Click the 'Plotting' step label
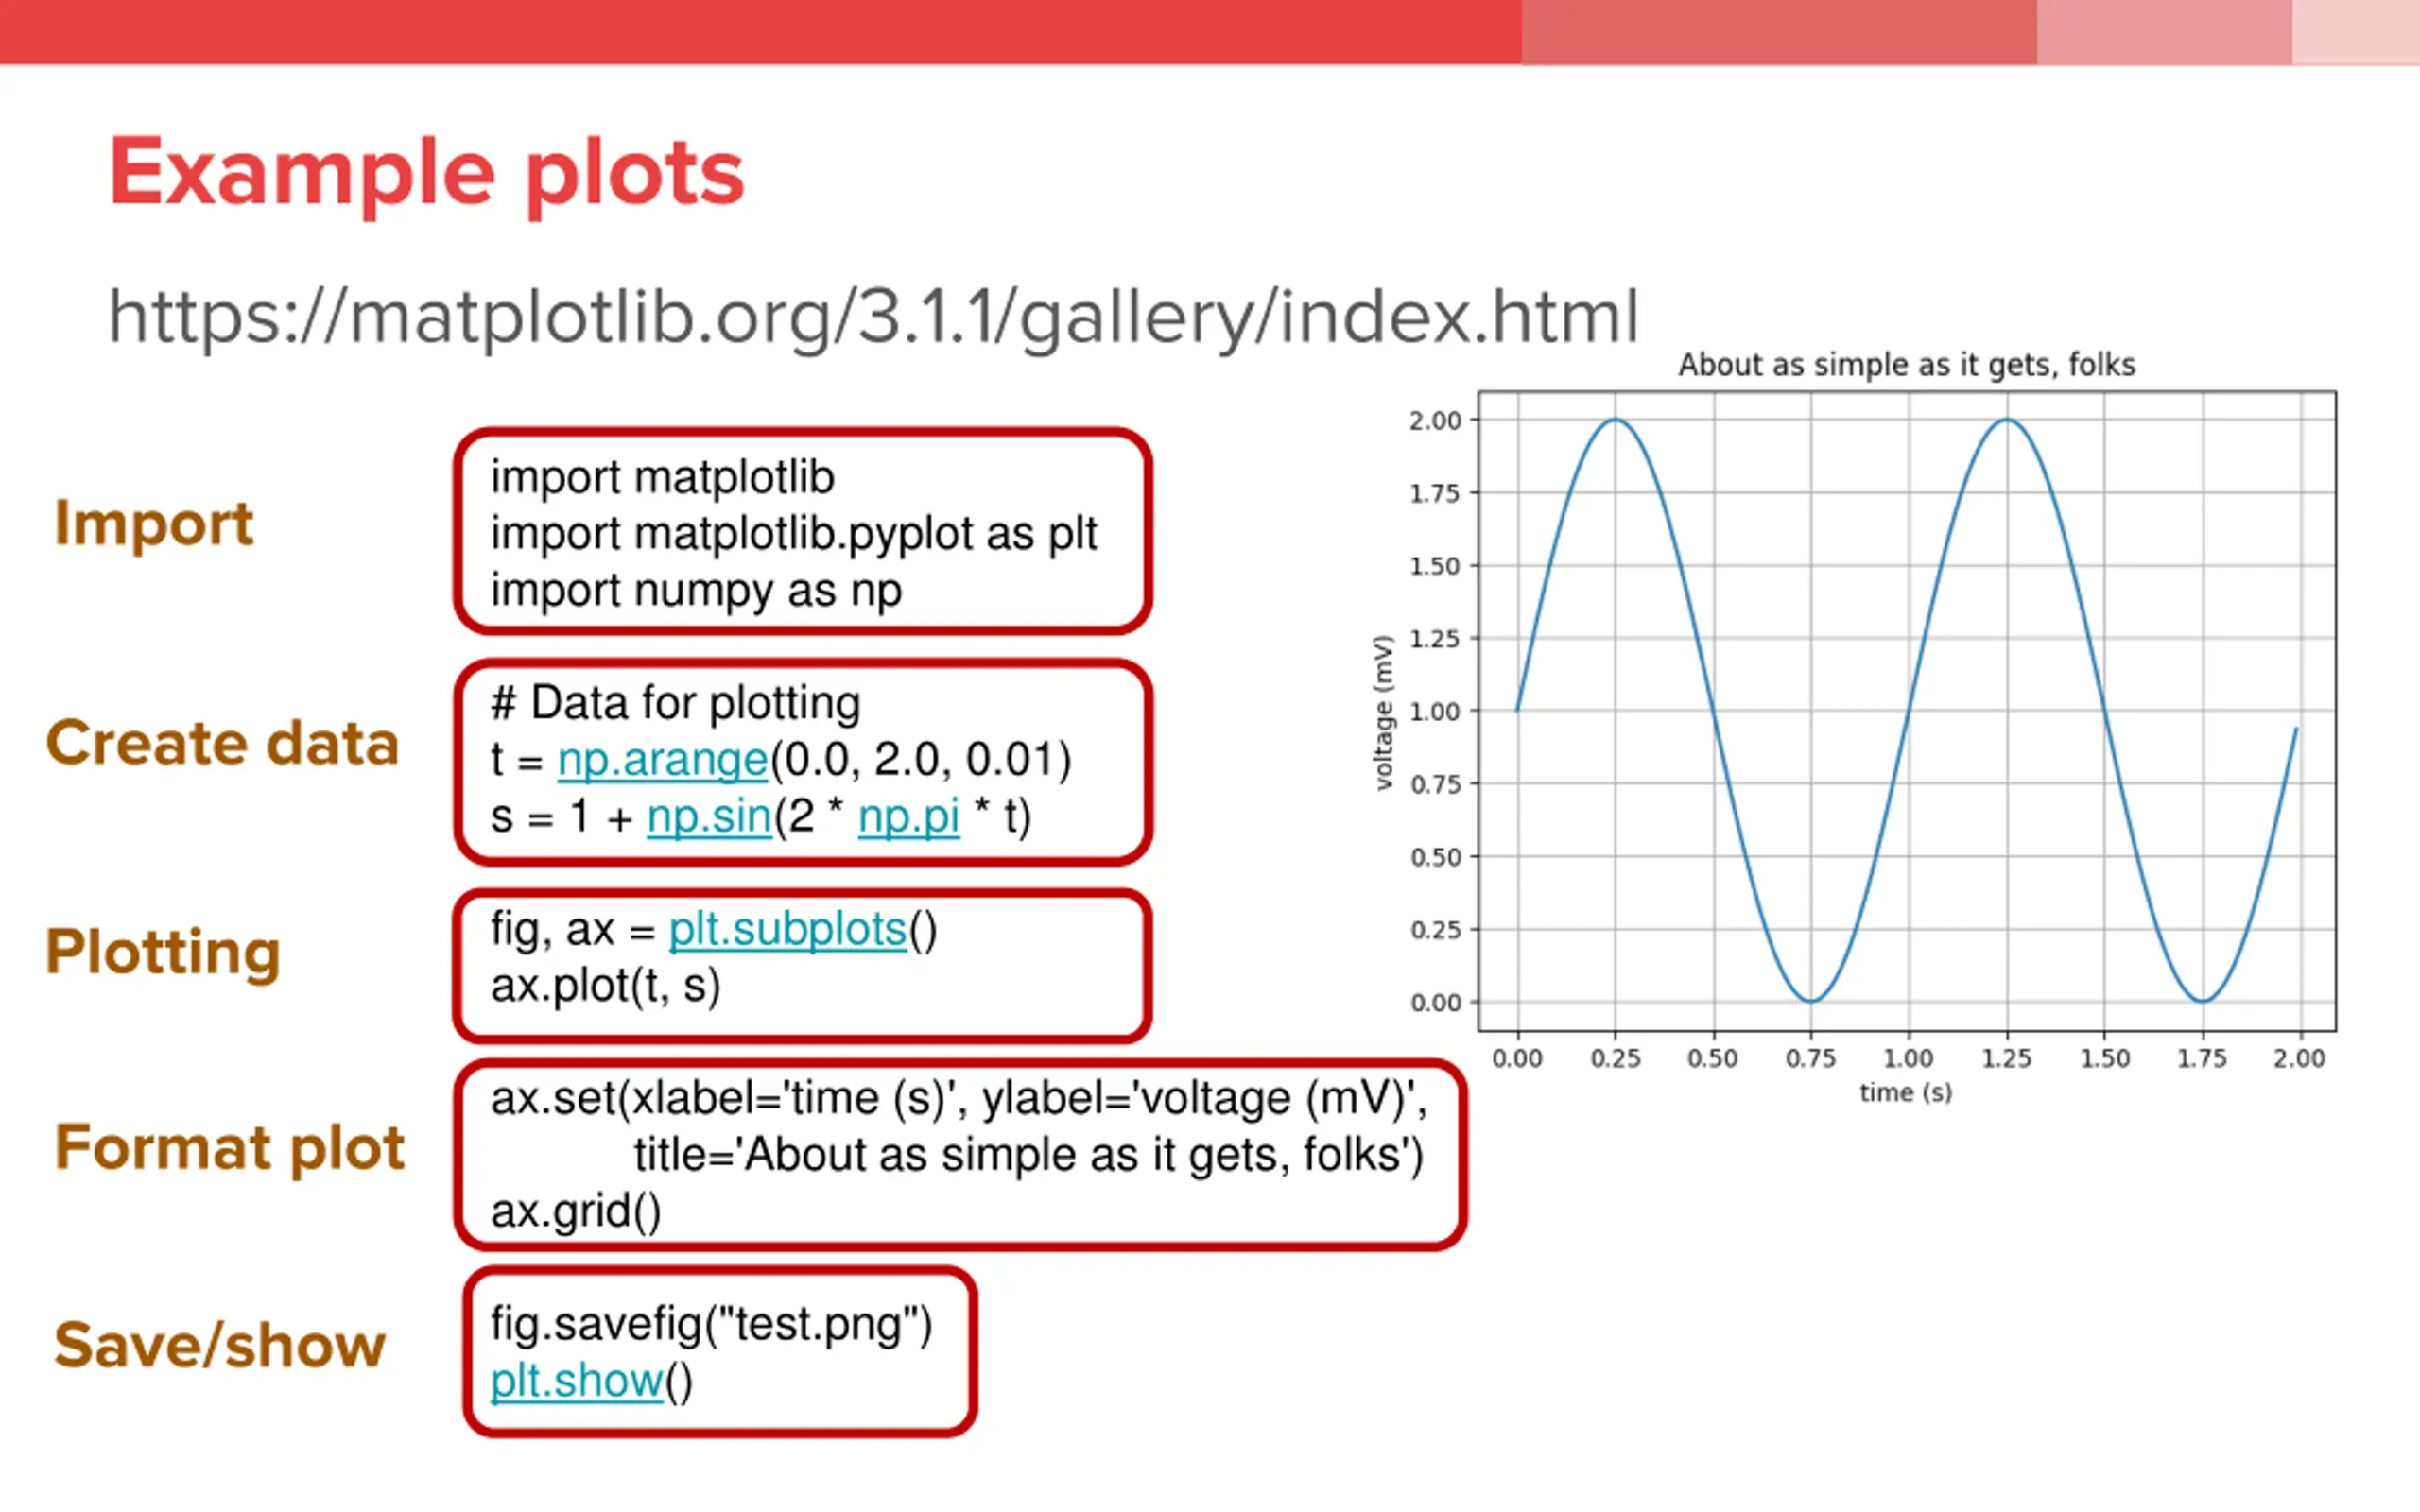The image size is (2420, 1512). pyautogui.click(x=163, y=953)
